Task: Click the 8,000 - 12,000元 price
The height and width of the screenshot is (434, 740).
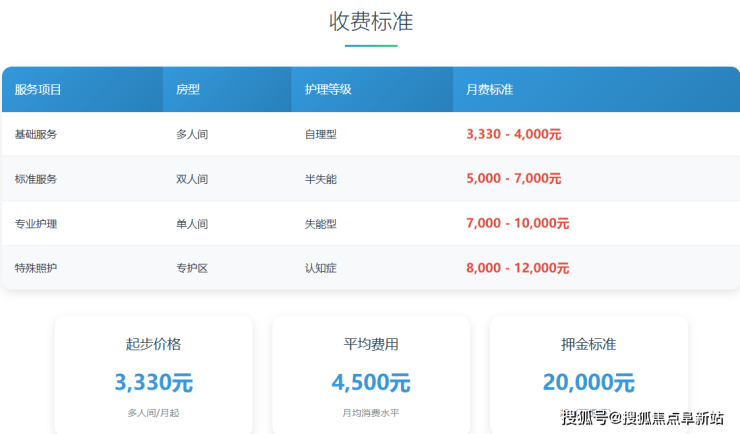Action: 517,268
